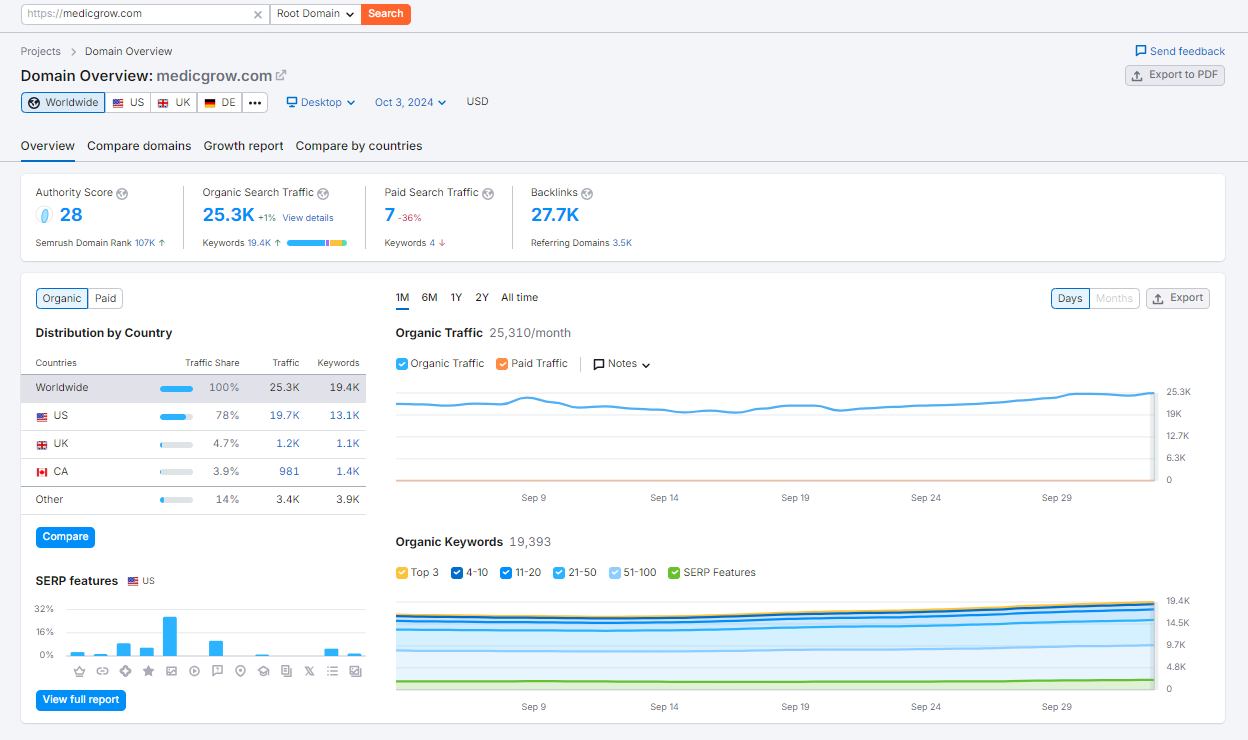This screenshot has width=1248, height=740.
Task: Click the X (Twitter) SERP feature icon
Action: (309, 671)
